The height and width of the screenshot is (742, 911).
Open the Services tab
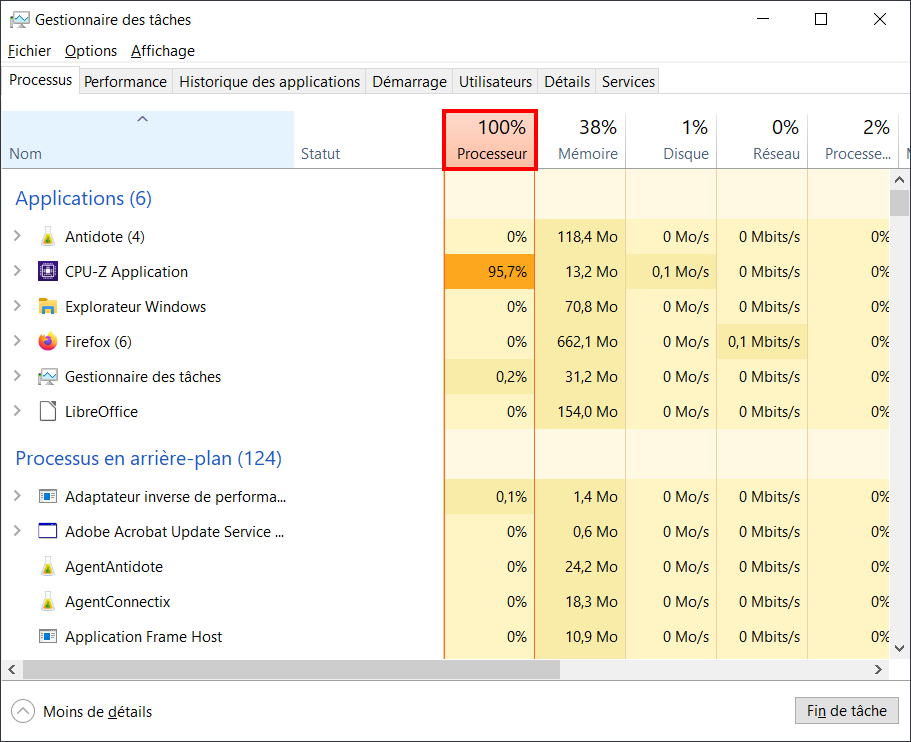tap(628, 81)
